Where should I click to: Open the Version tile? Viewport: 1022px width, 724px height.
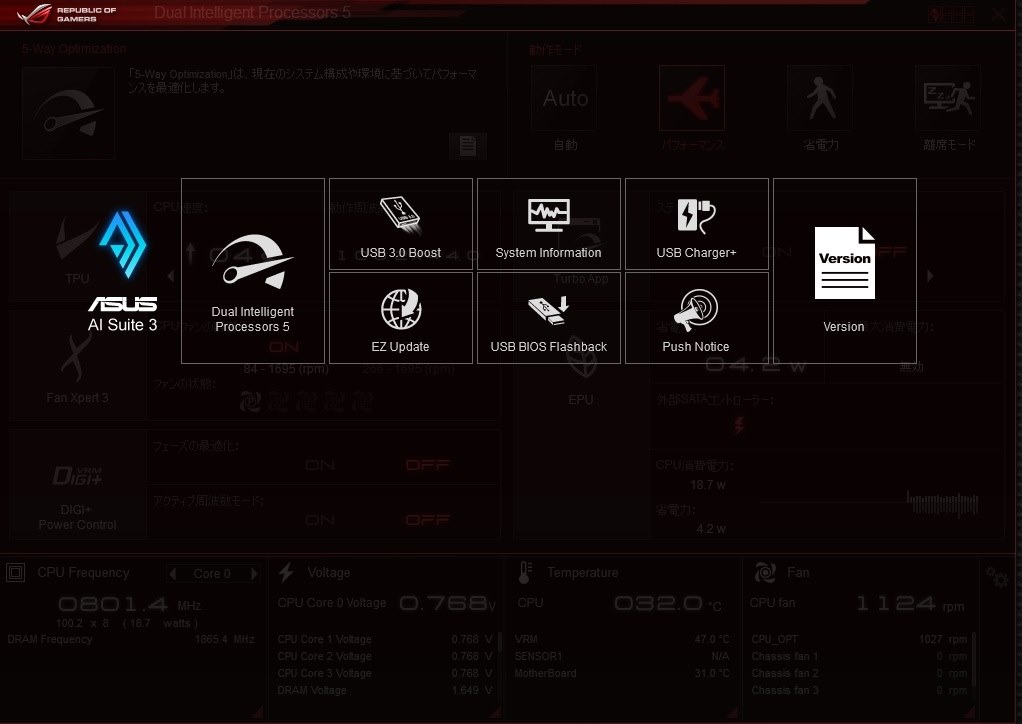pyautogui.click(x=845, y=270)
